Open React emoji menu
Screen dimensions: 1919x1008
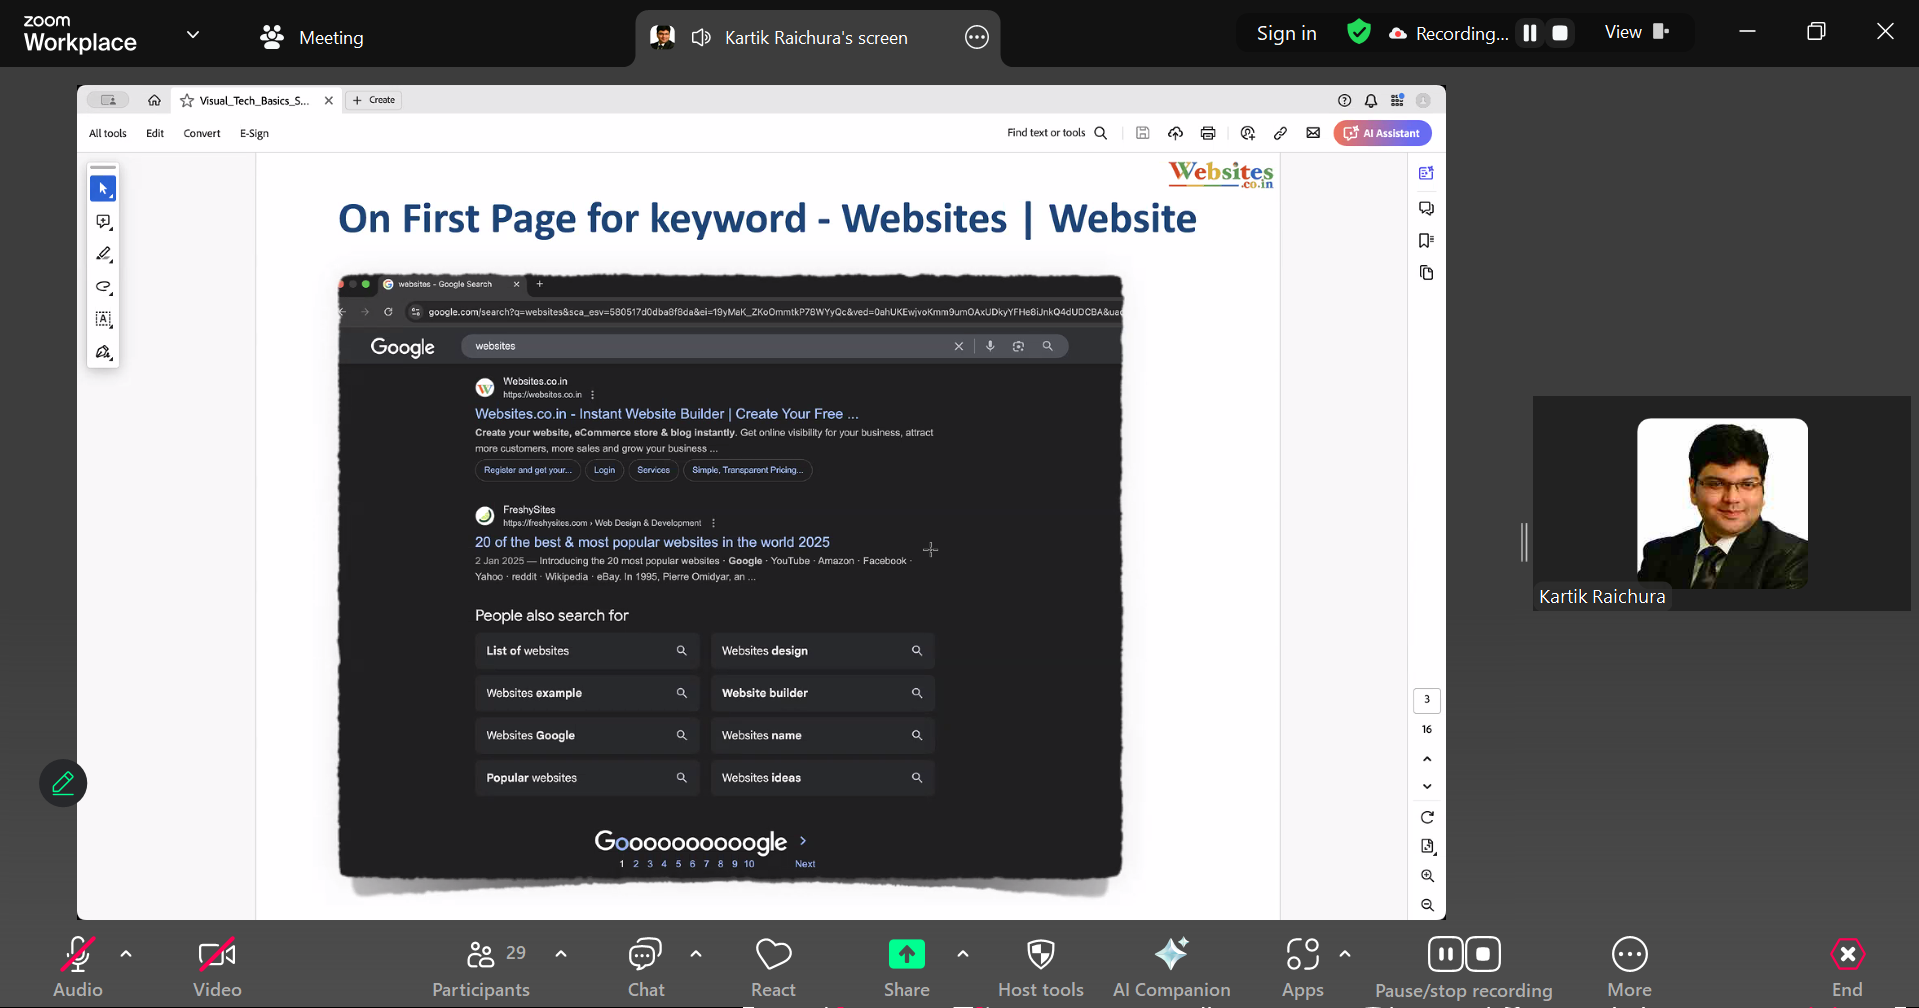774,966
